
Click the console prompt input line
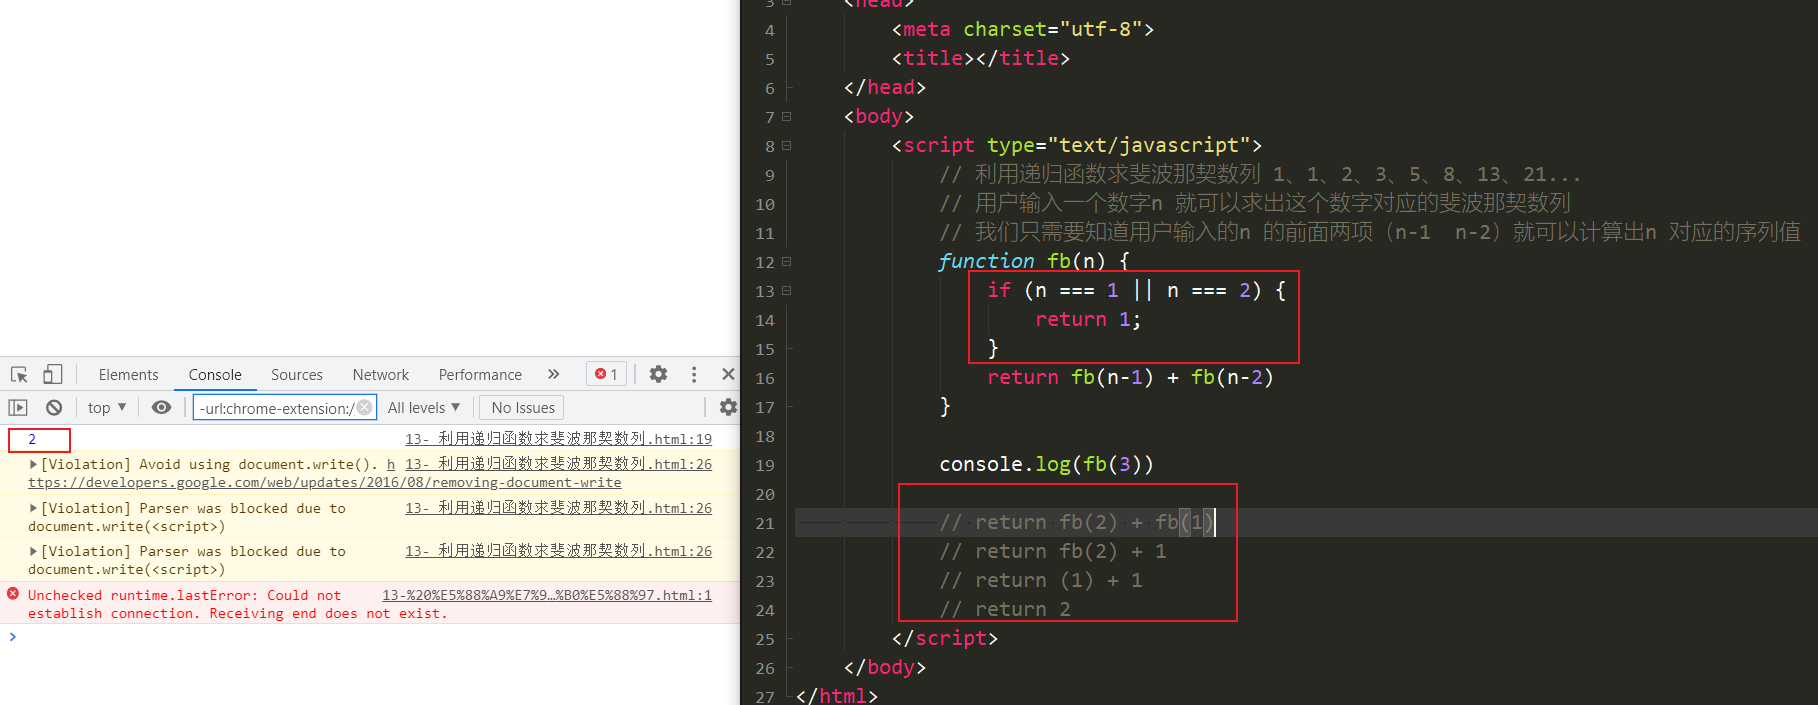pos(370,637)
